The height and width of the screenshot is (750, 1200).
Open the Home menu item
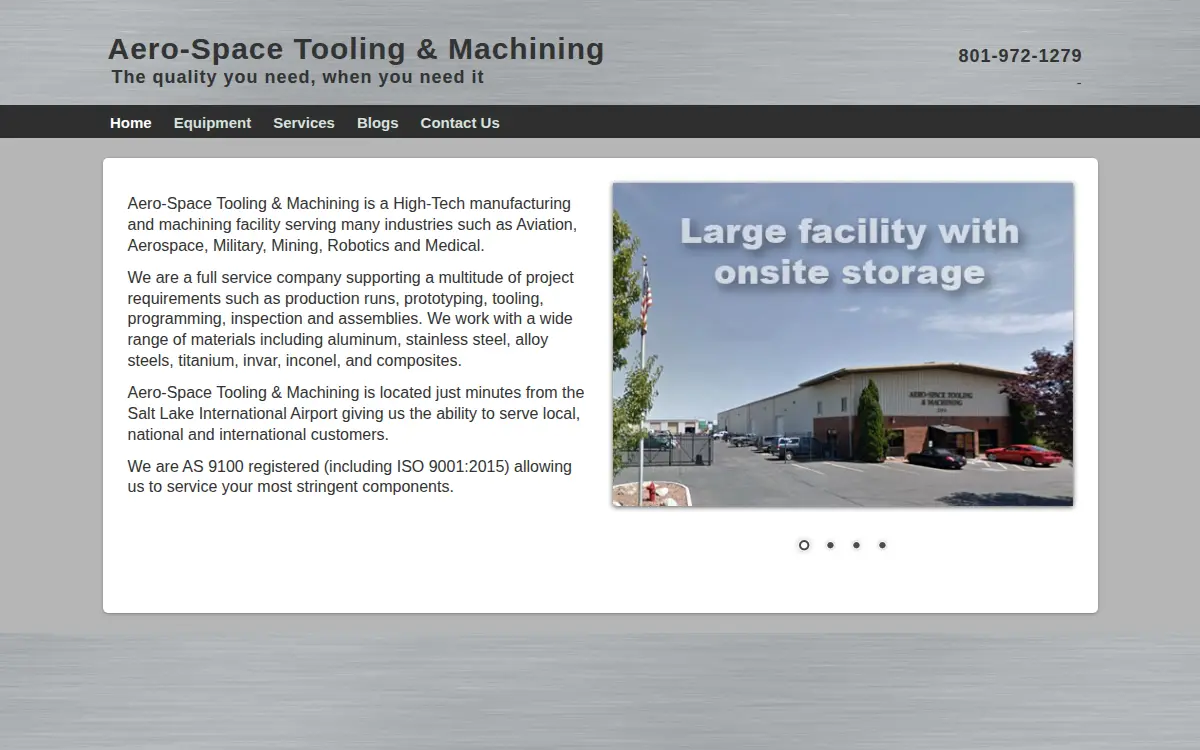pyautogui.click(x=131, y=123)
